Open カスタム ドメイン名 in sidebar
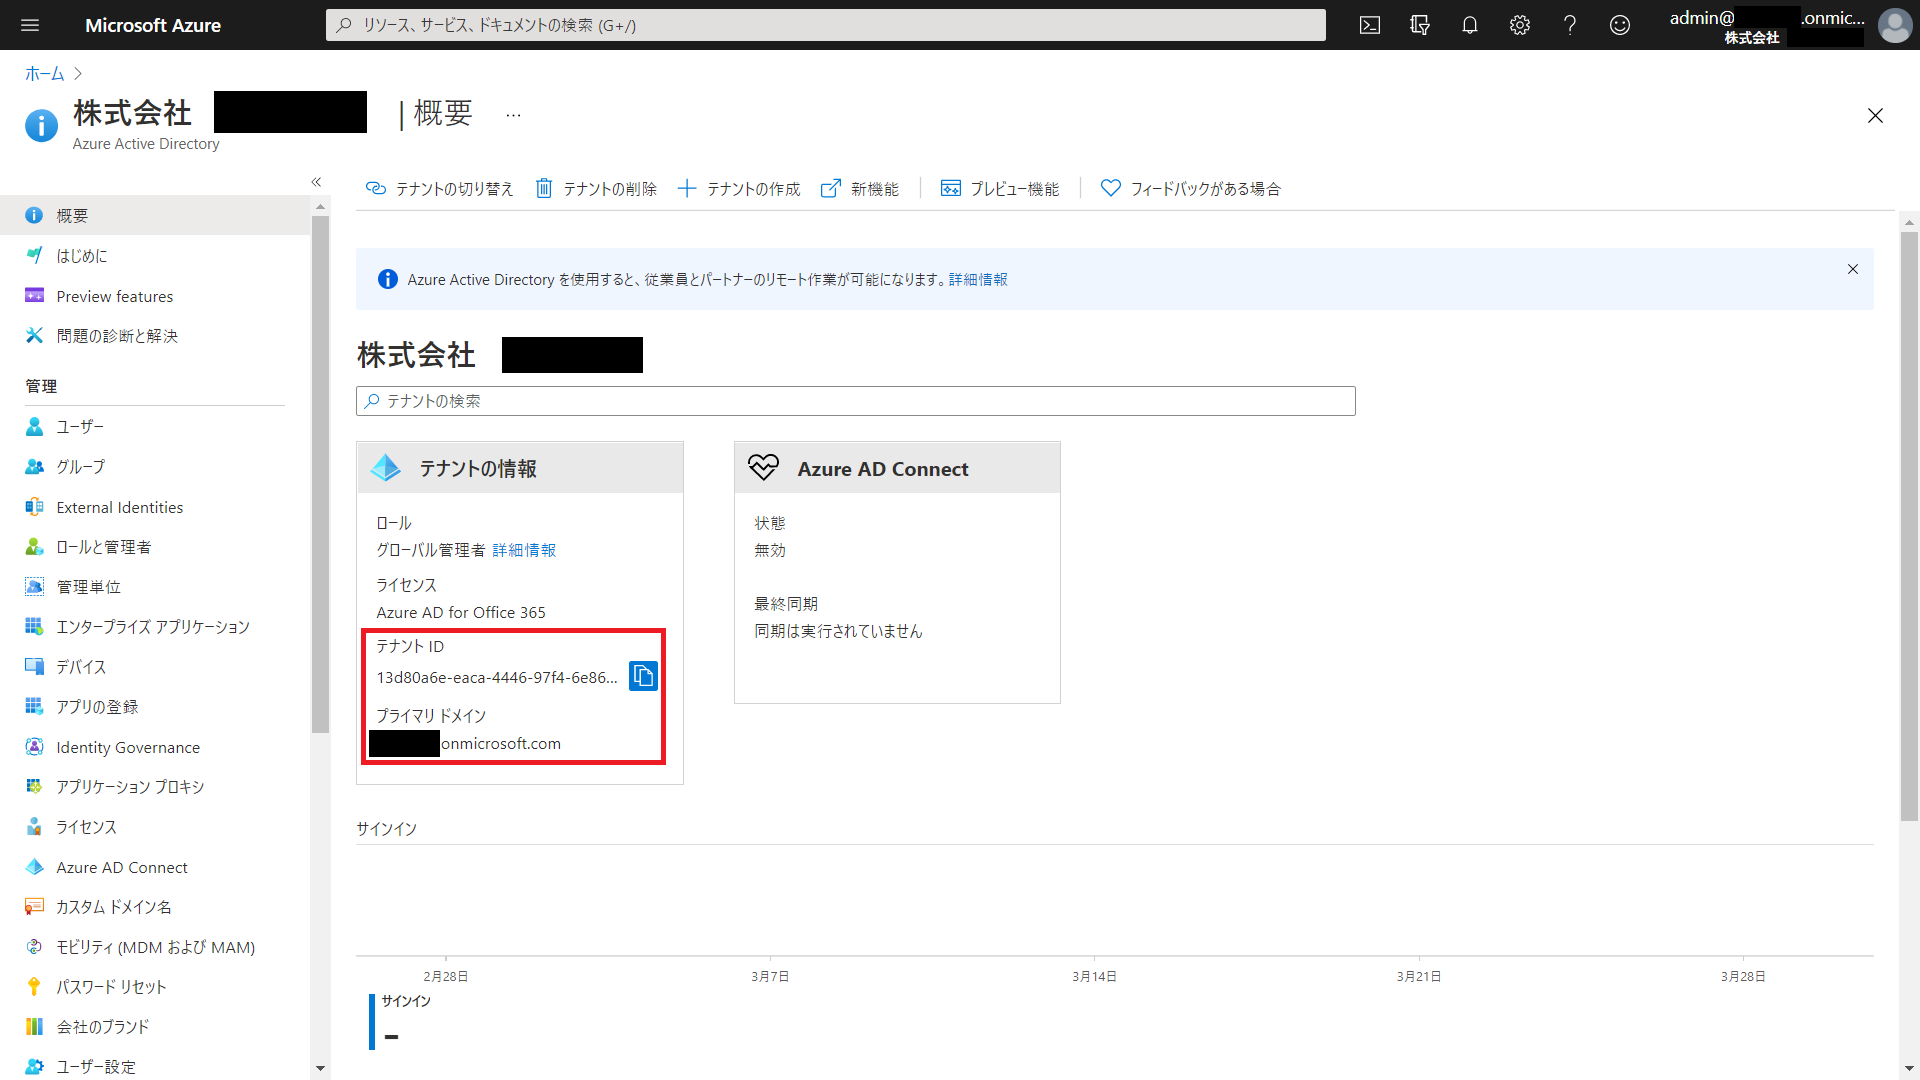 (155, 907)
